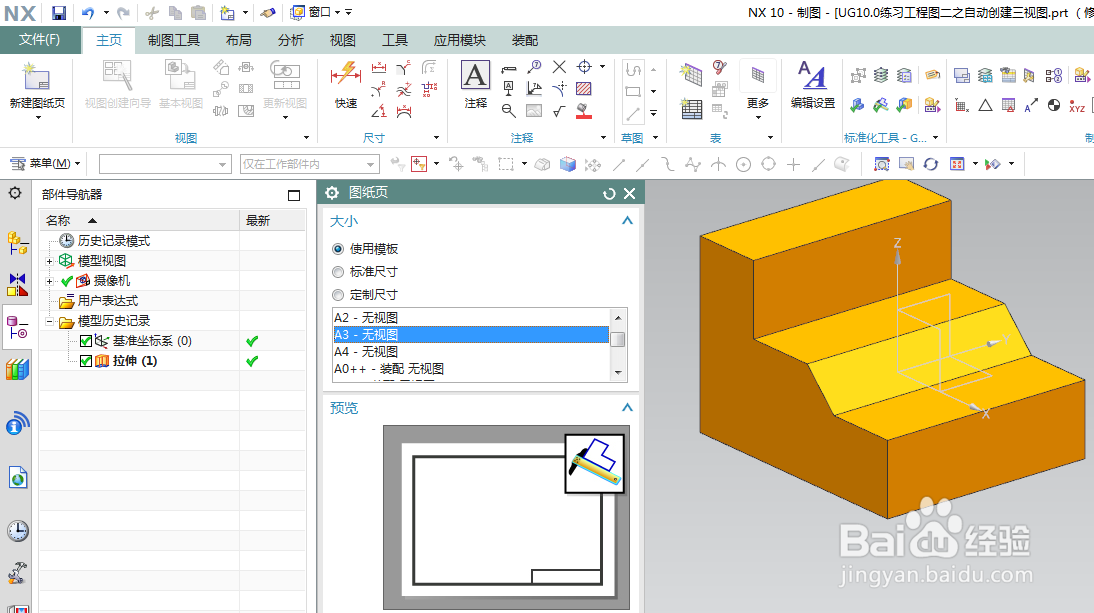This screenshot has width=1094, height=613.
Task: Collapse the 大小 section chevron
Action: pyautogui.click(x=627, y=220)
